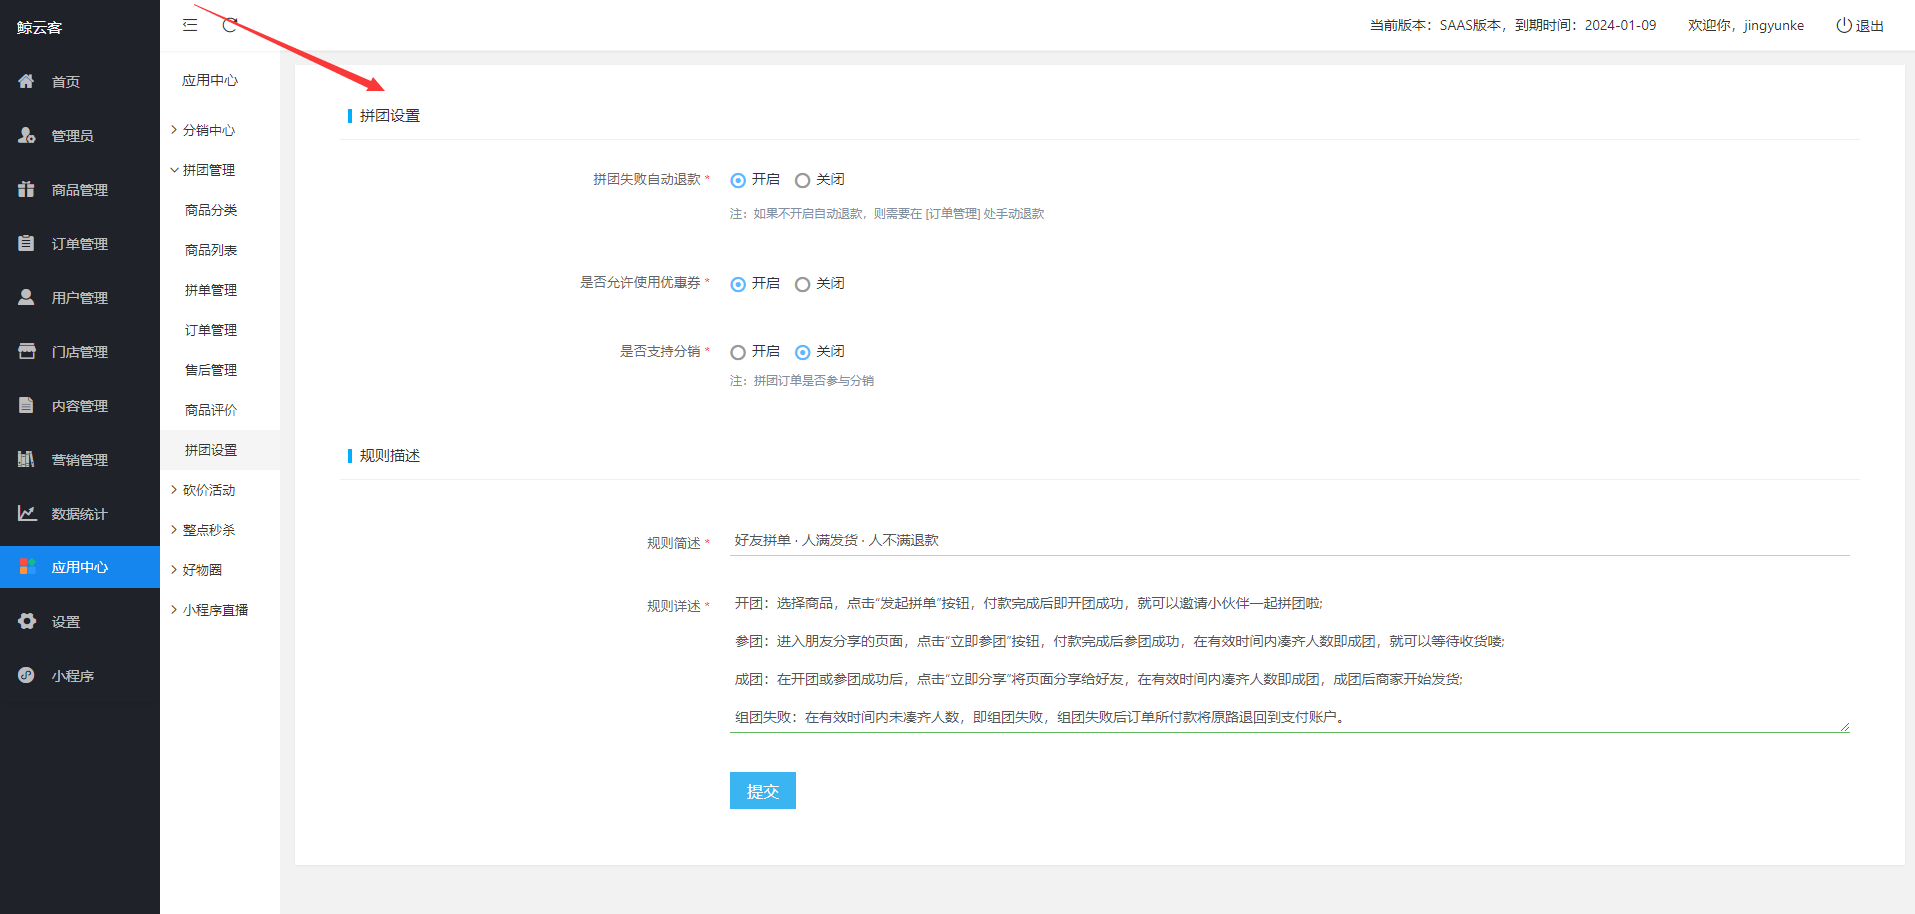The width and height of the screenshot is (1915, 914).
Task: Click the marketing icon beside 营销管理
Action: point(26,459)
